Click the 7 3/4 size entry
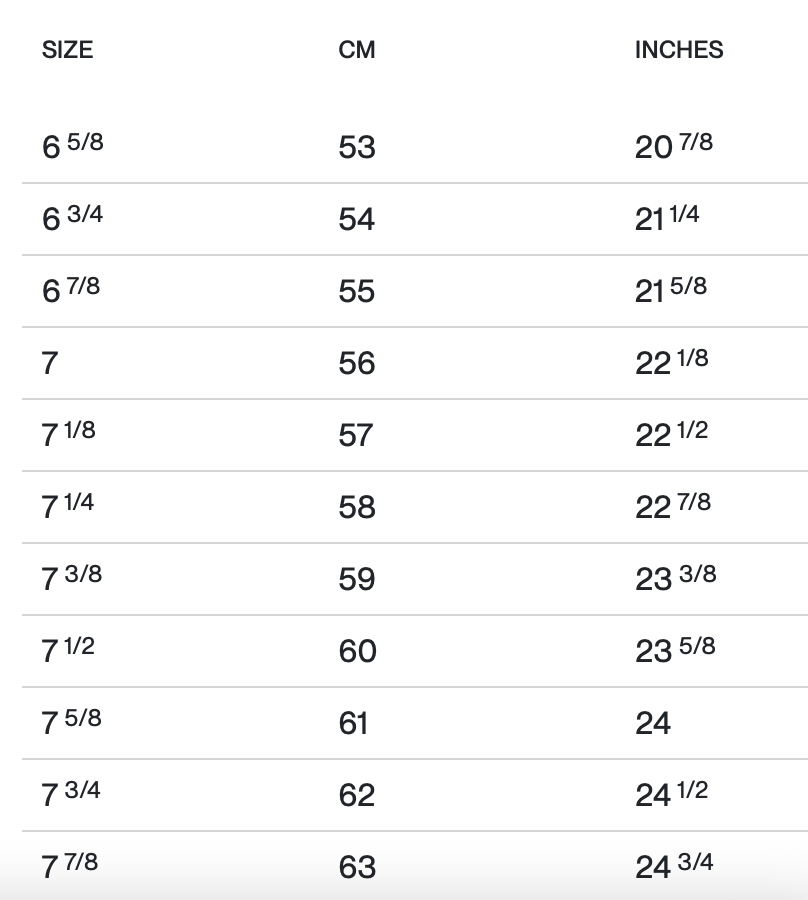 tap(71, 794)
